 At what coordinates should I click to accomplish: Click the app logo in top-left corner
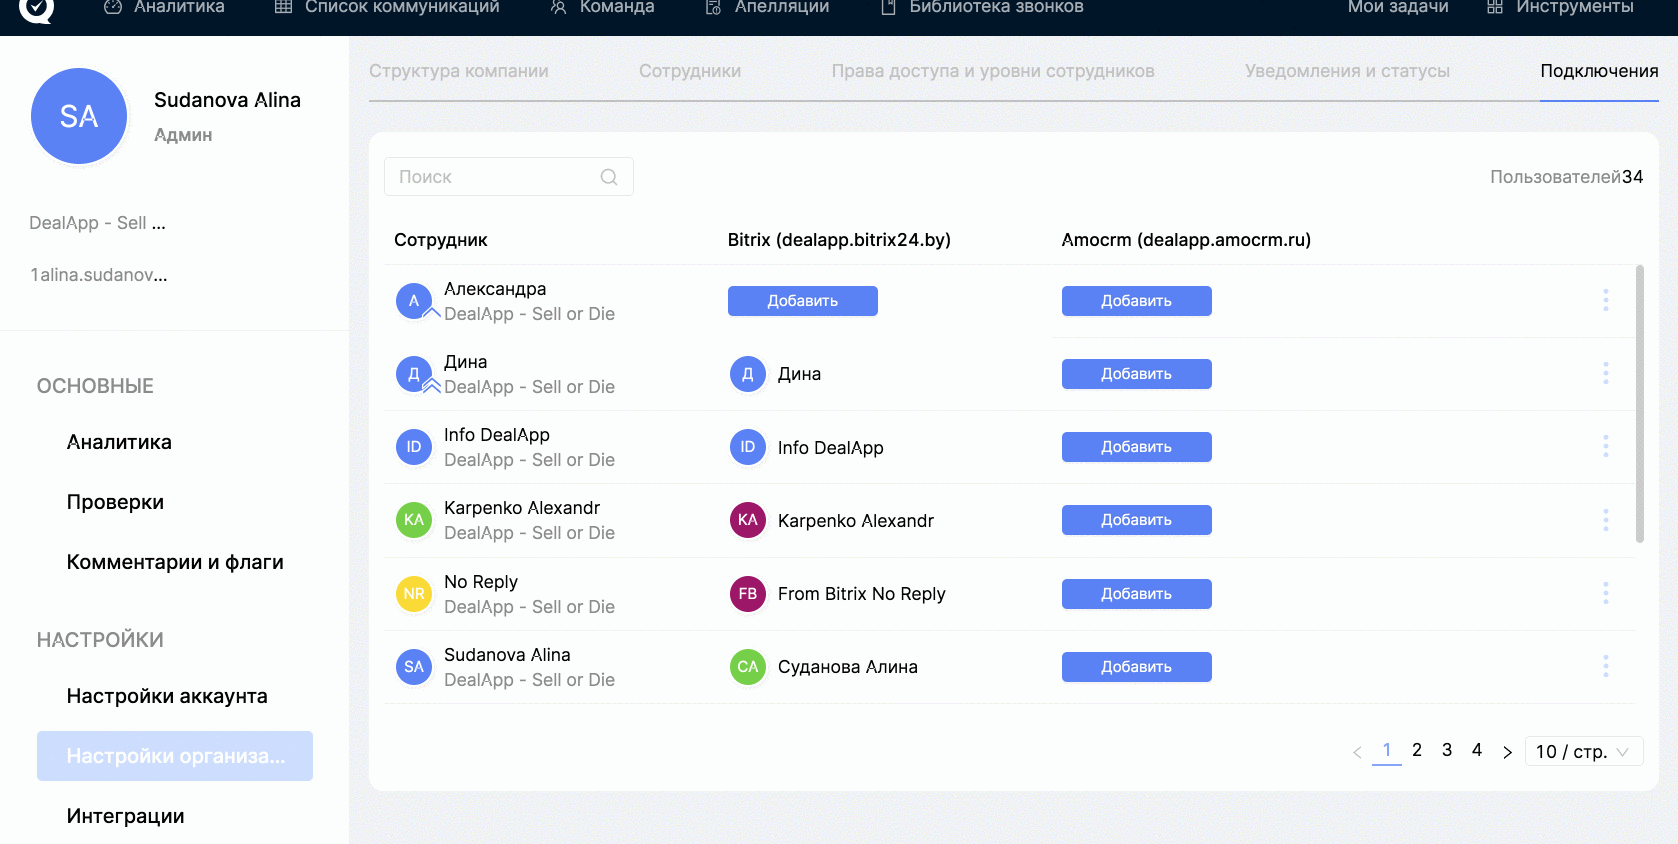coord(36,9)
